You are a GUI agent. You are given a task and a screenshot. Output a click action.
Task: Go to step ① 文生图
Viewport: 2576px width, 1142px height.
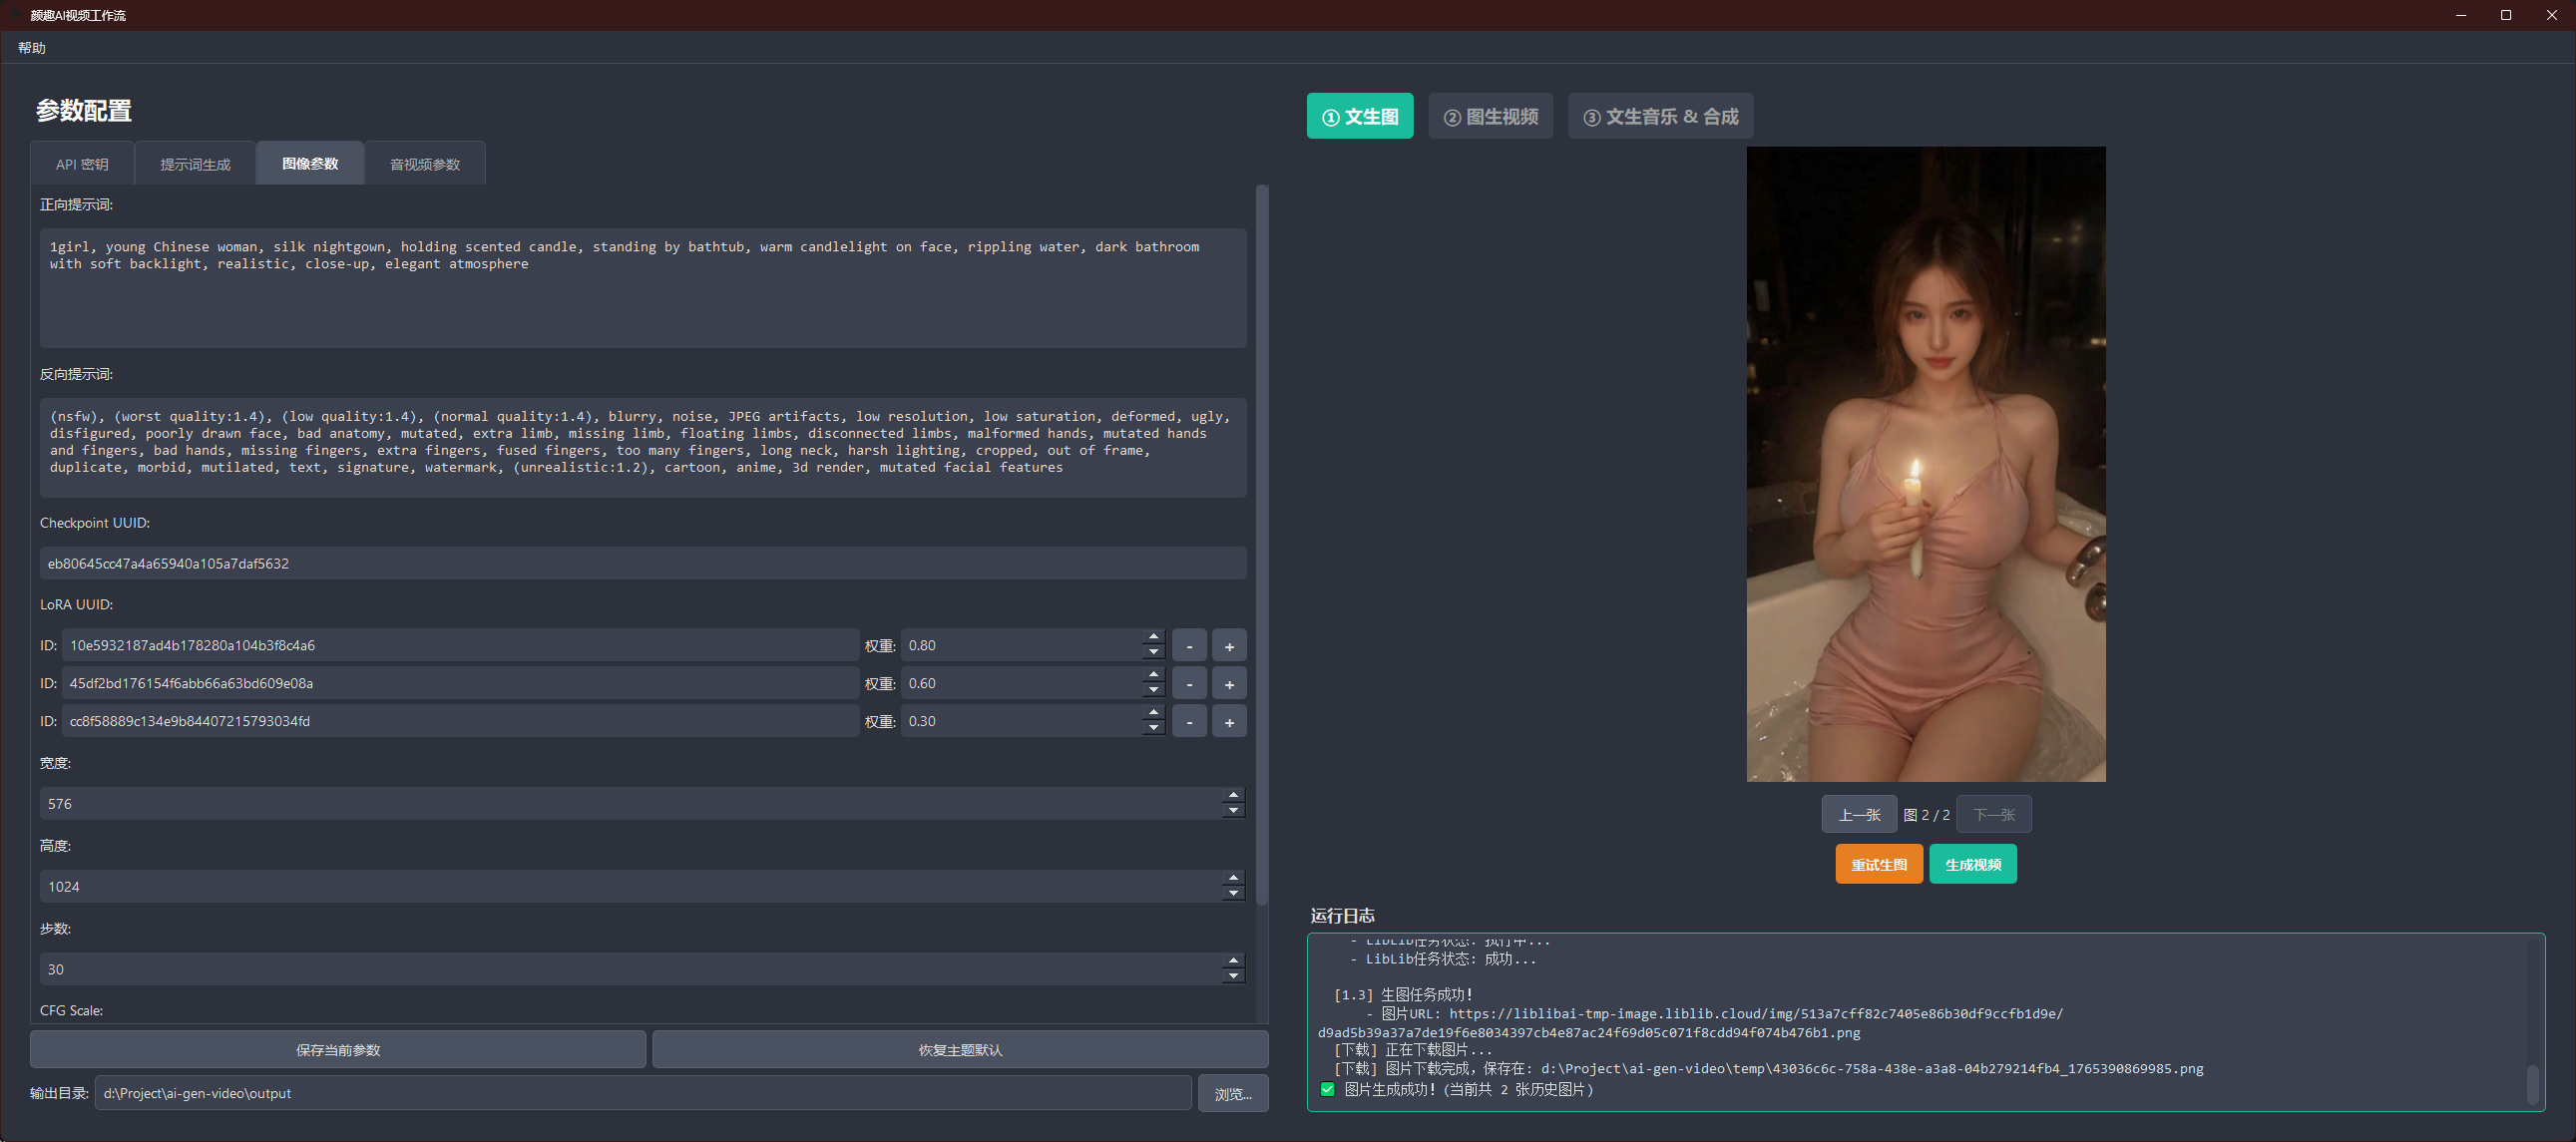[1360, 116]
